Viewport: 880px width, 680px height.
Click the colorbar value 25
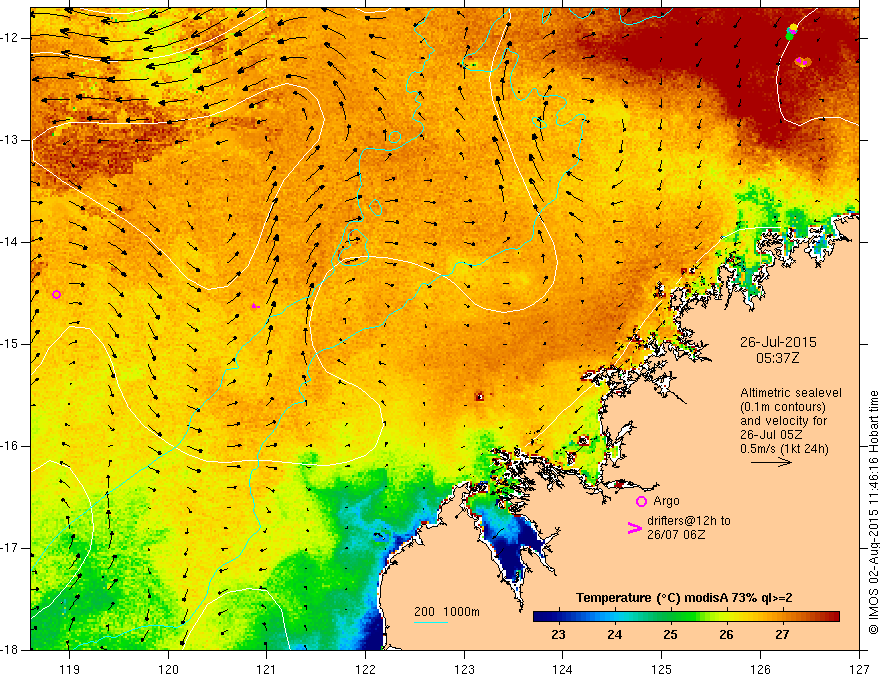point(670,635)
